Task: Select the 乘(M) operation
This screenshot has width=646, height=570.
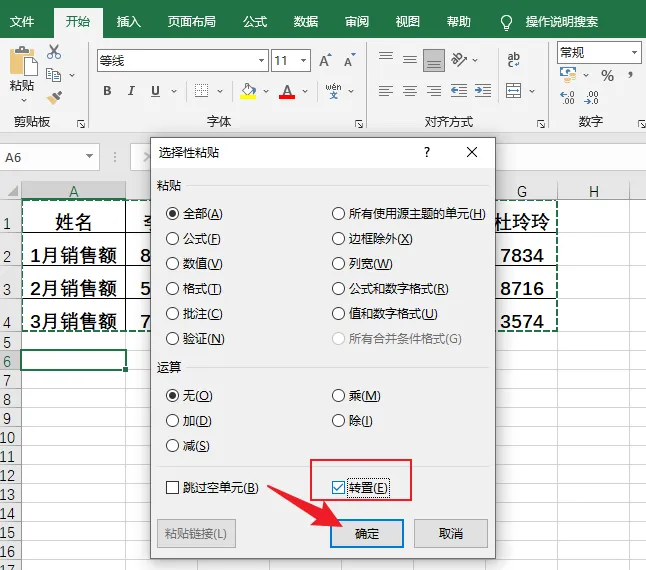Action: (356, 396)
